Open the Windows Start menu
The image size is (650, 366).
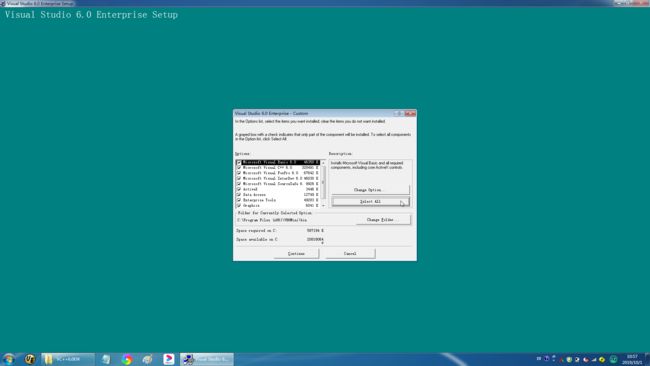point(9,359)
